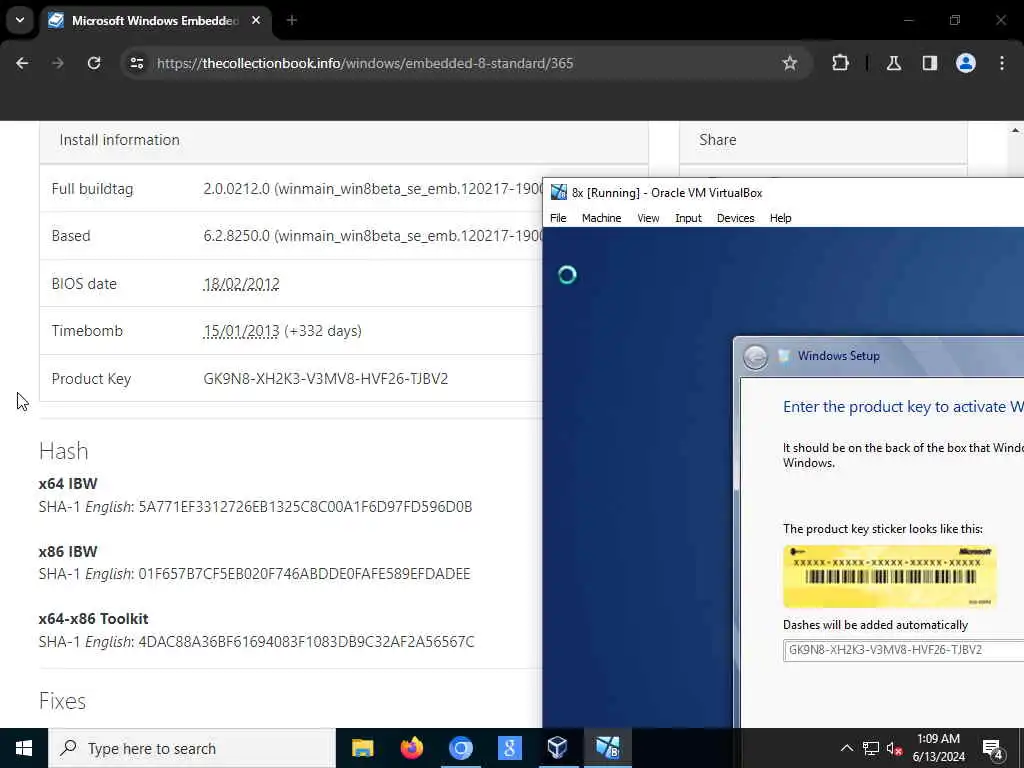Screen dimensions: 1024x768
Task: Open VirtualBox Help menu
Action: click(x=780, y=218)
